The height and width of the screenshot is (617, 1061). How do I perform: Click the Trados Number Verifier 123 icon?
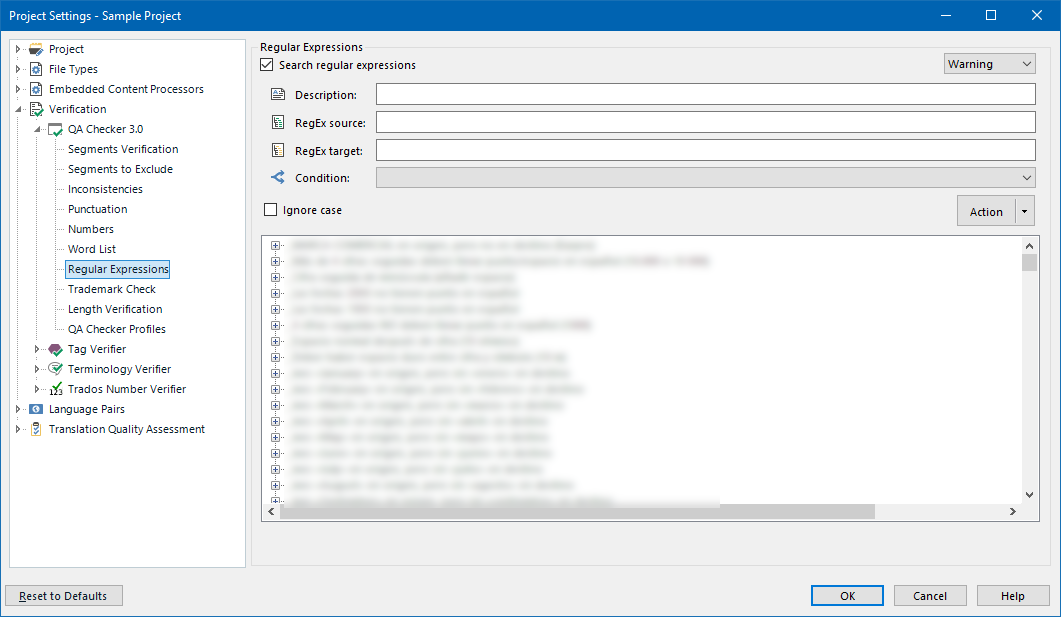[56, 388]
